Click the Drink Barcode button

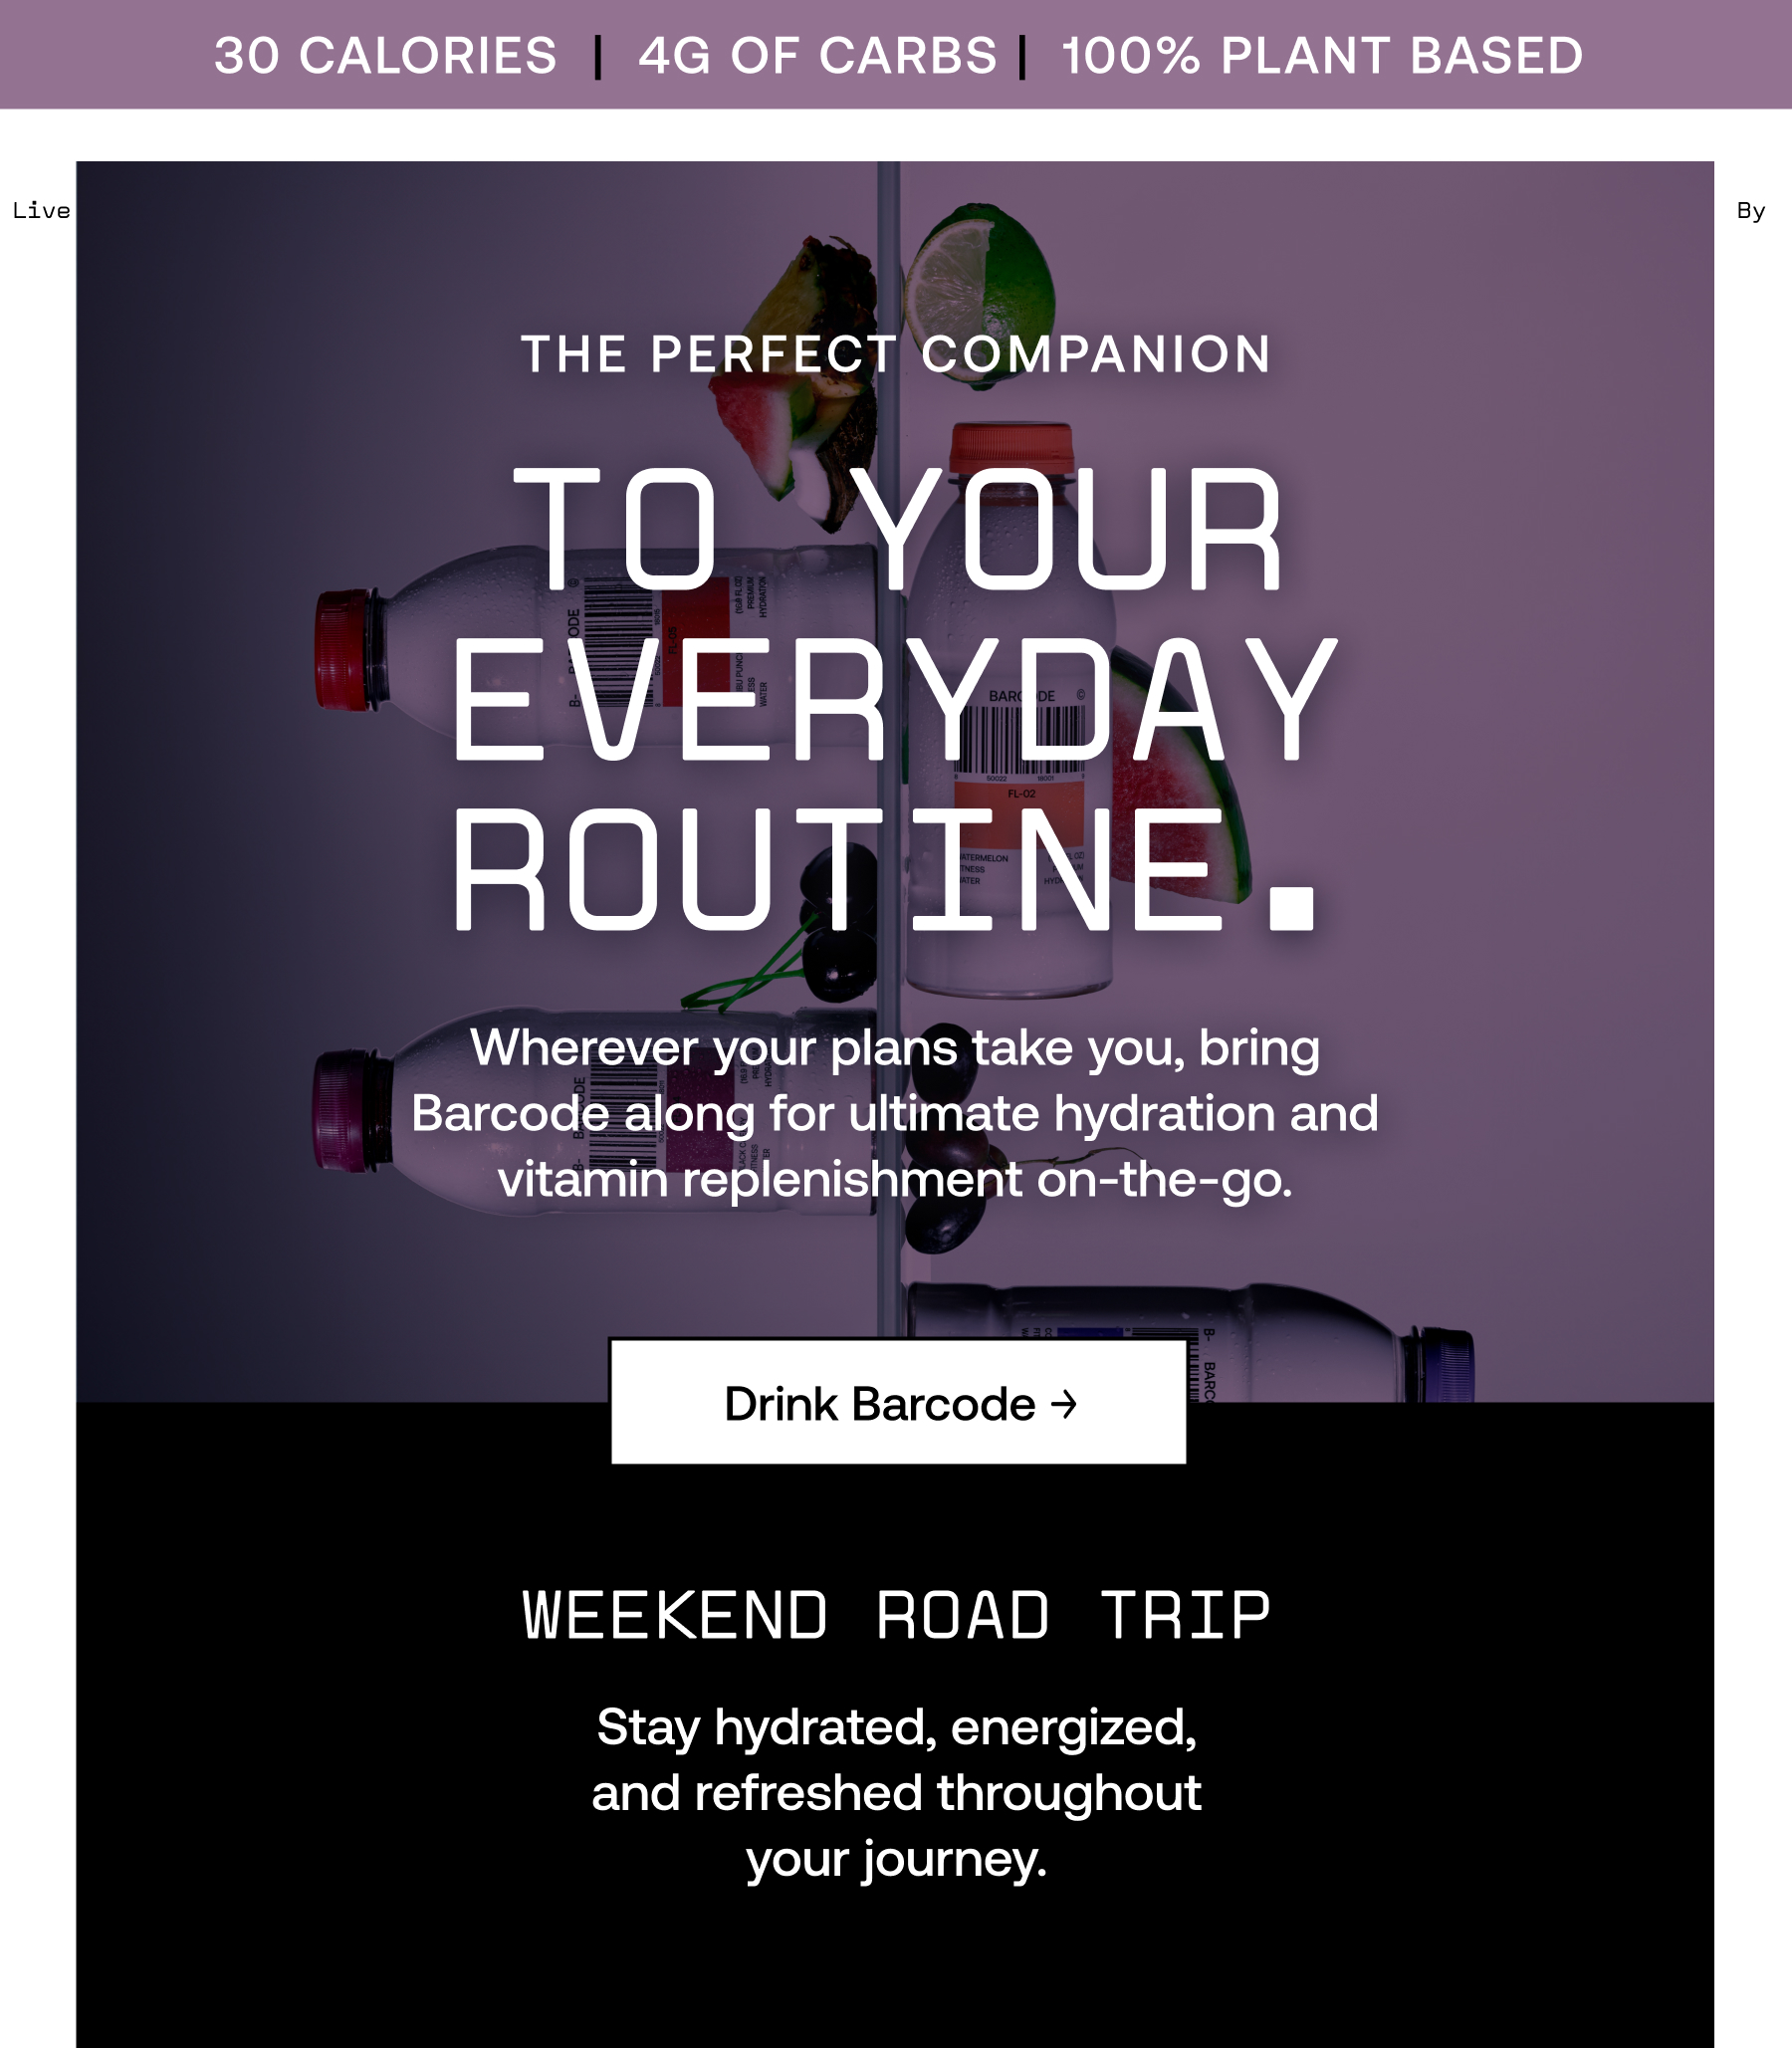(x=898, y=1402)
